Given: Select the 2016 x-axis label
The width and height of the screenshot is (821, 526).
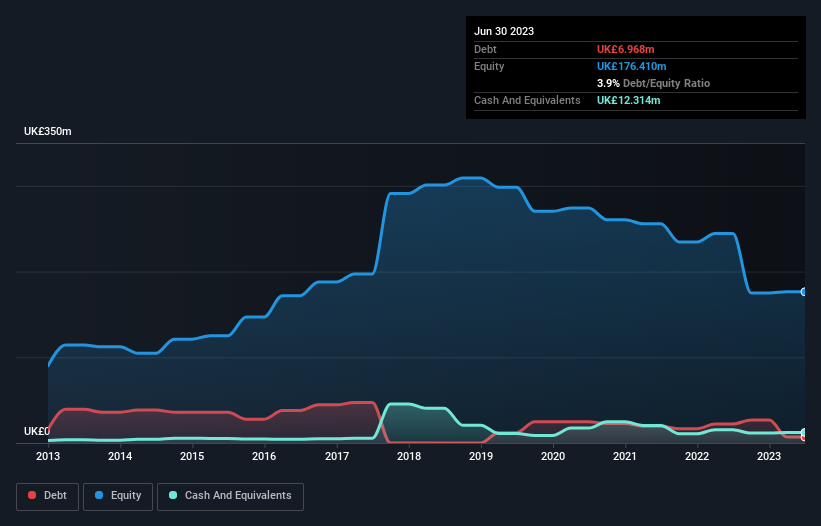Looking at the screenshot, I should [264, 456].
